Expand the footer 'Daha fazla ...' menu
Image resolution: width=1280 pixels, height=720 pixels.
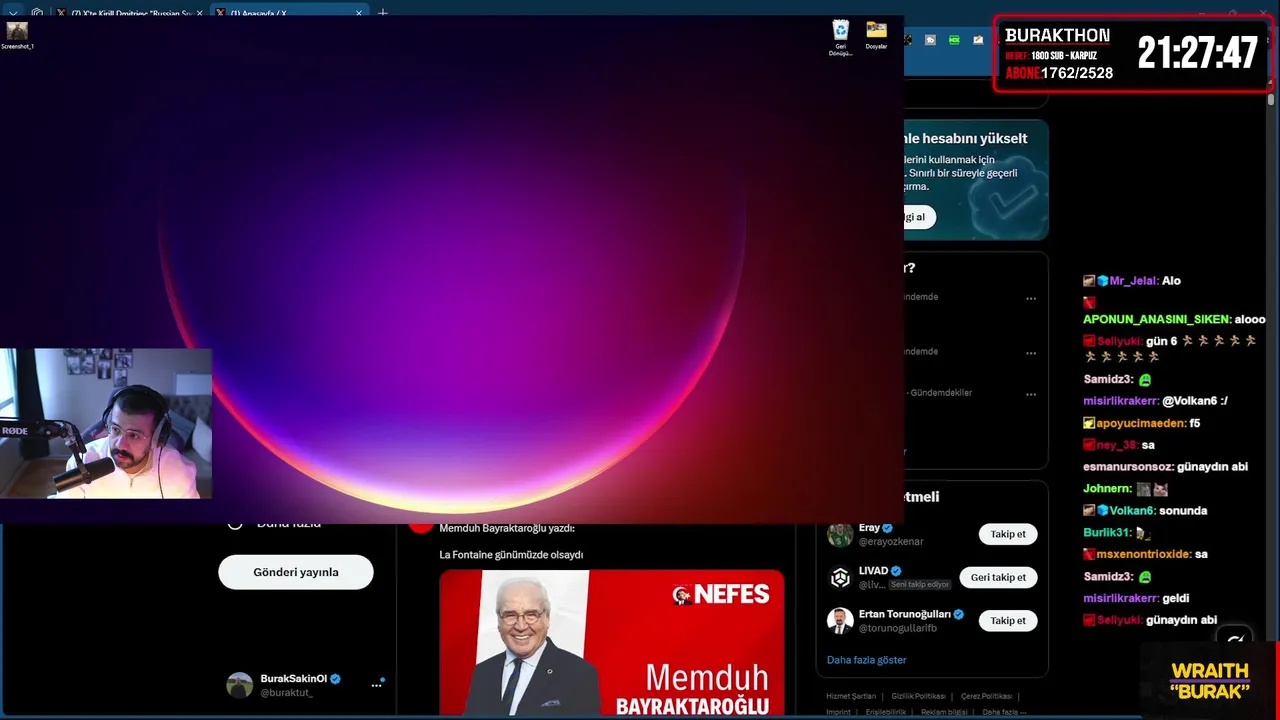pos(1004,712)
